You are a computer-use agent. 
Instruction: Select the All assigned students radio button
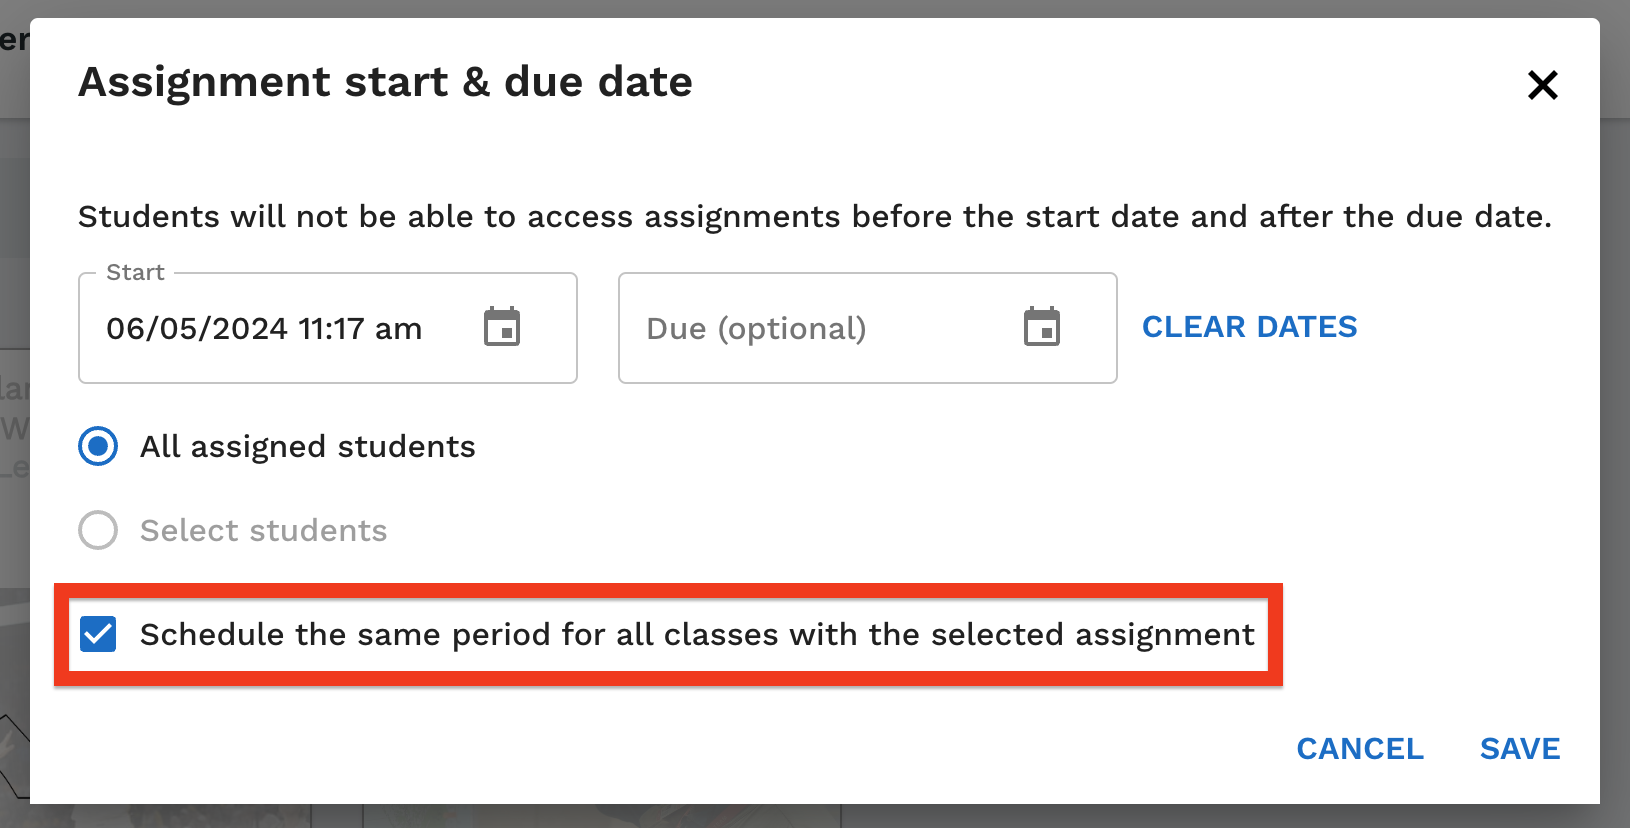pyautogui.click(x=98, y=446)
